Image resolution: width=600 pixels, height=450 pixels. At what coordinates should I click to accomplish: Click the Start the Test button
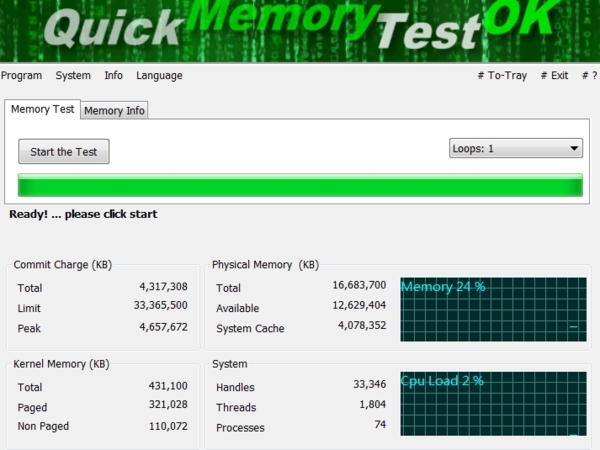pos(64,152)
